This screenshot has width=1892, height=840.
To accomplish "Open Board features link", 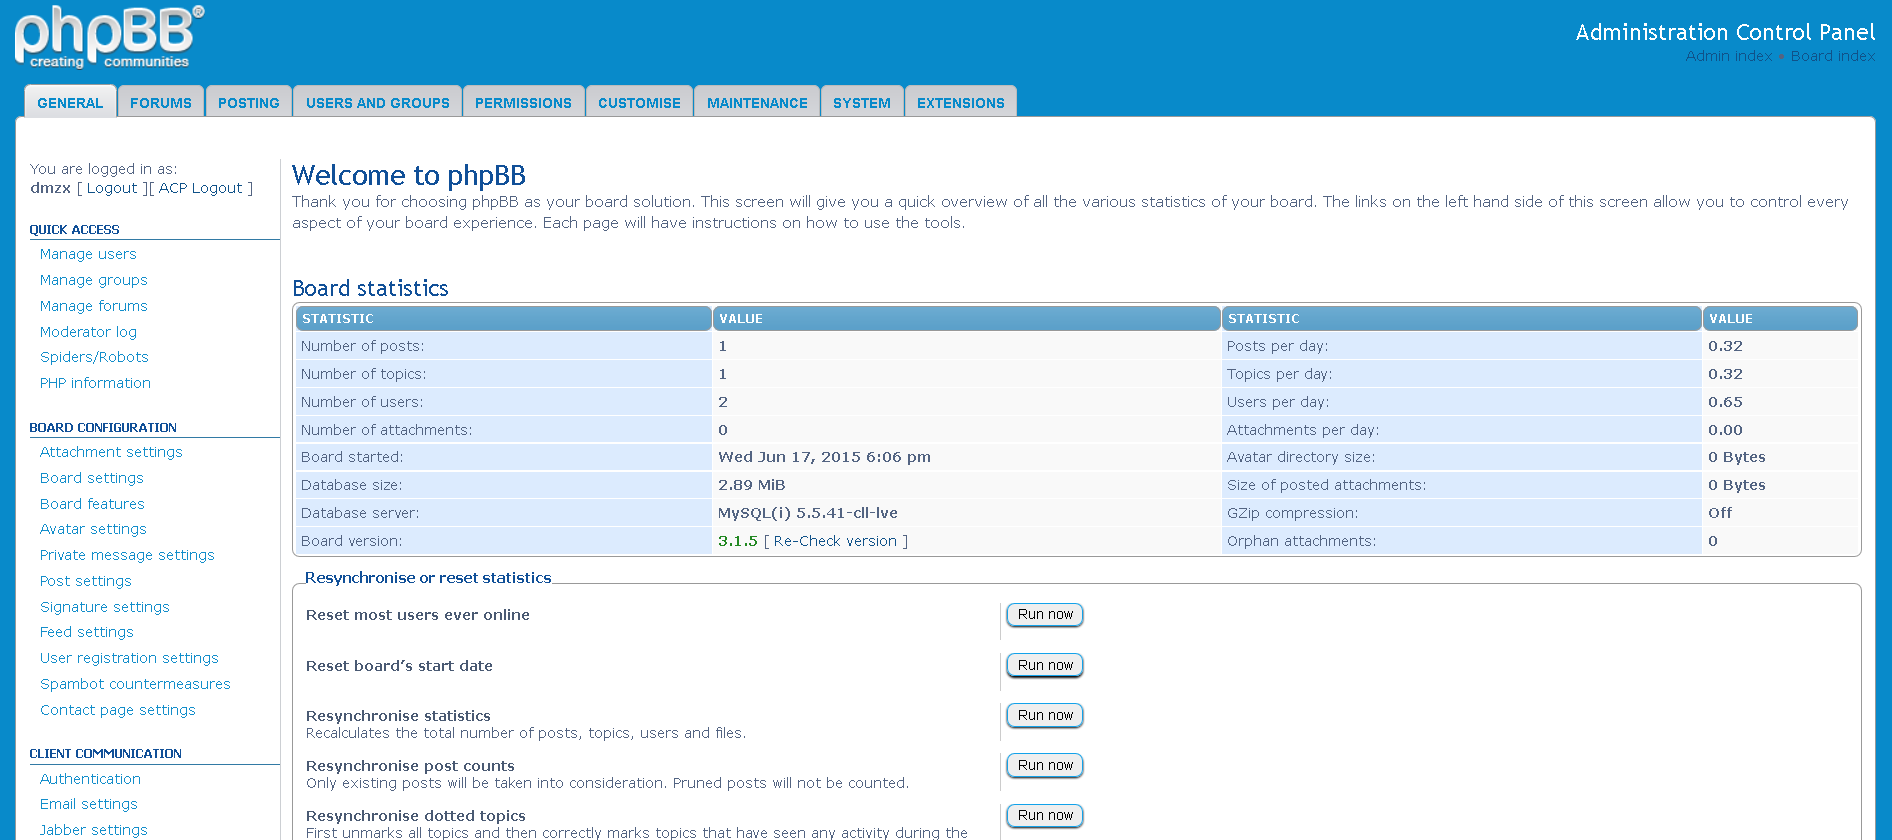I will [92, 504].
